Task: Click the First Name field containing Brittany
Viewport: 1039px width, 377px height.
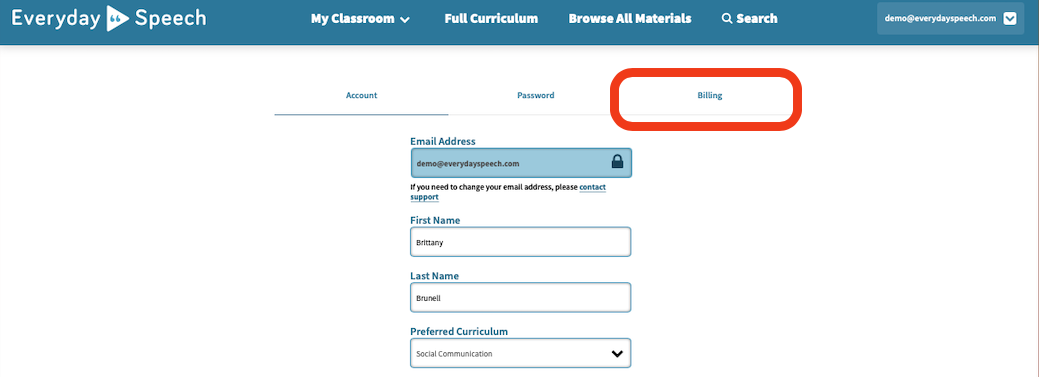Action: click(521, 242)
